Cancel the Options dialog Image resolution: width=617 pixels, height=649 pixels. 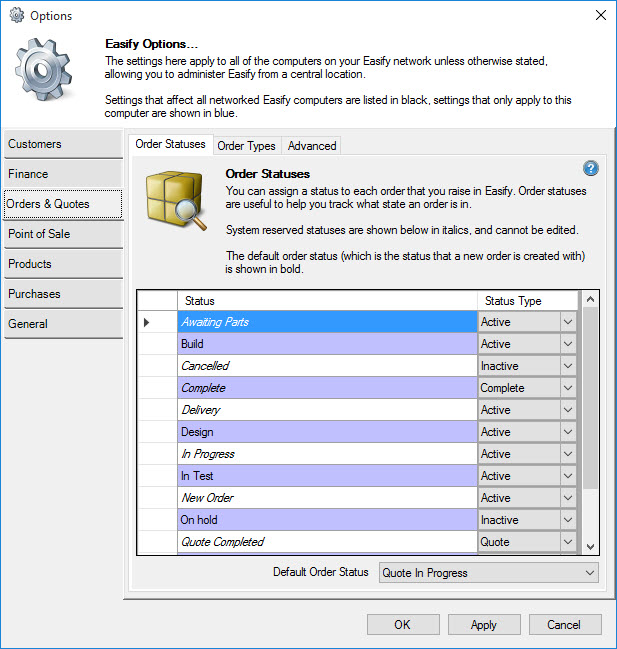point(563,625)
